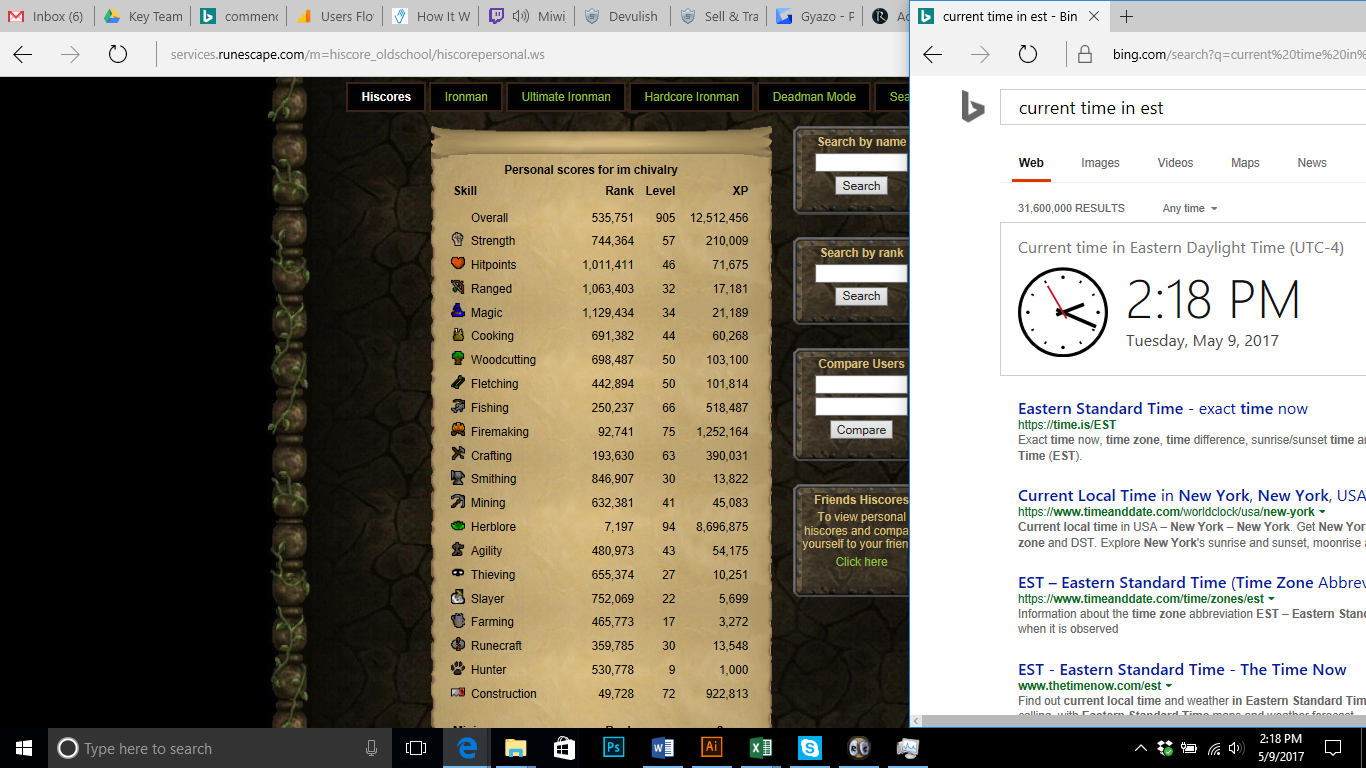
Task: Expand dropdown arrow next to timeanddate.com/time/zones/est URL
Action: tap(1272, 599)
